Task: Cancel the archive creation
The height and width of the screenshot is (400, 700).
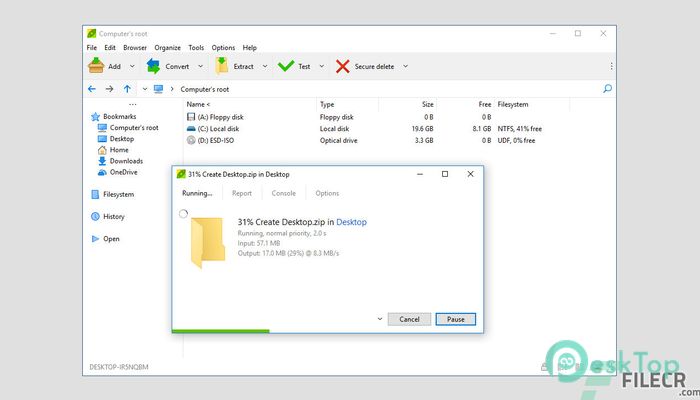Action: point(409,319)
